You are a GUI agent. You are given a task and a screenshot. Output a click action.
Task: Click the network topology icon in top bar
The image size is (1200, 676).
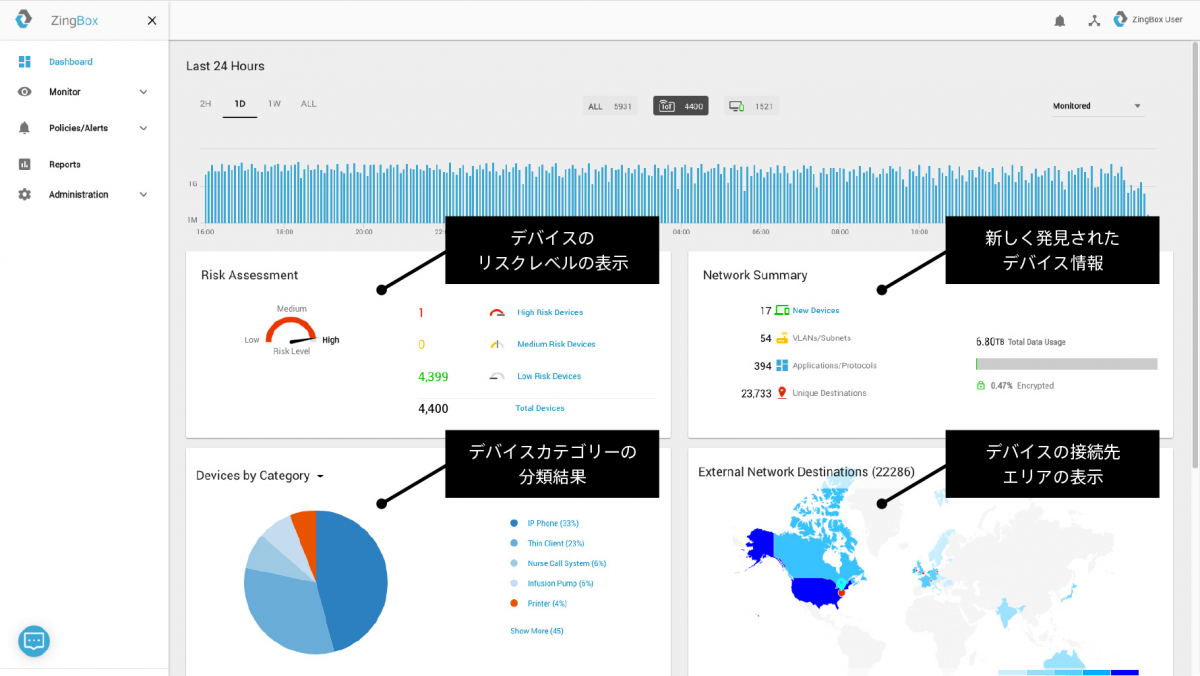tap(1094, 20)
